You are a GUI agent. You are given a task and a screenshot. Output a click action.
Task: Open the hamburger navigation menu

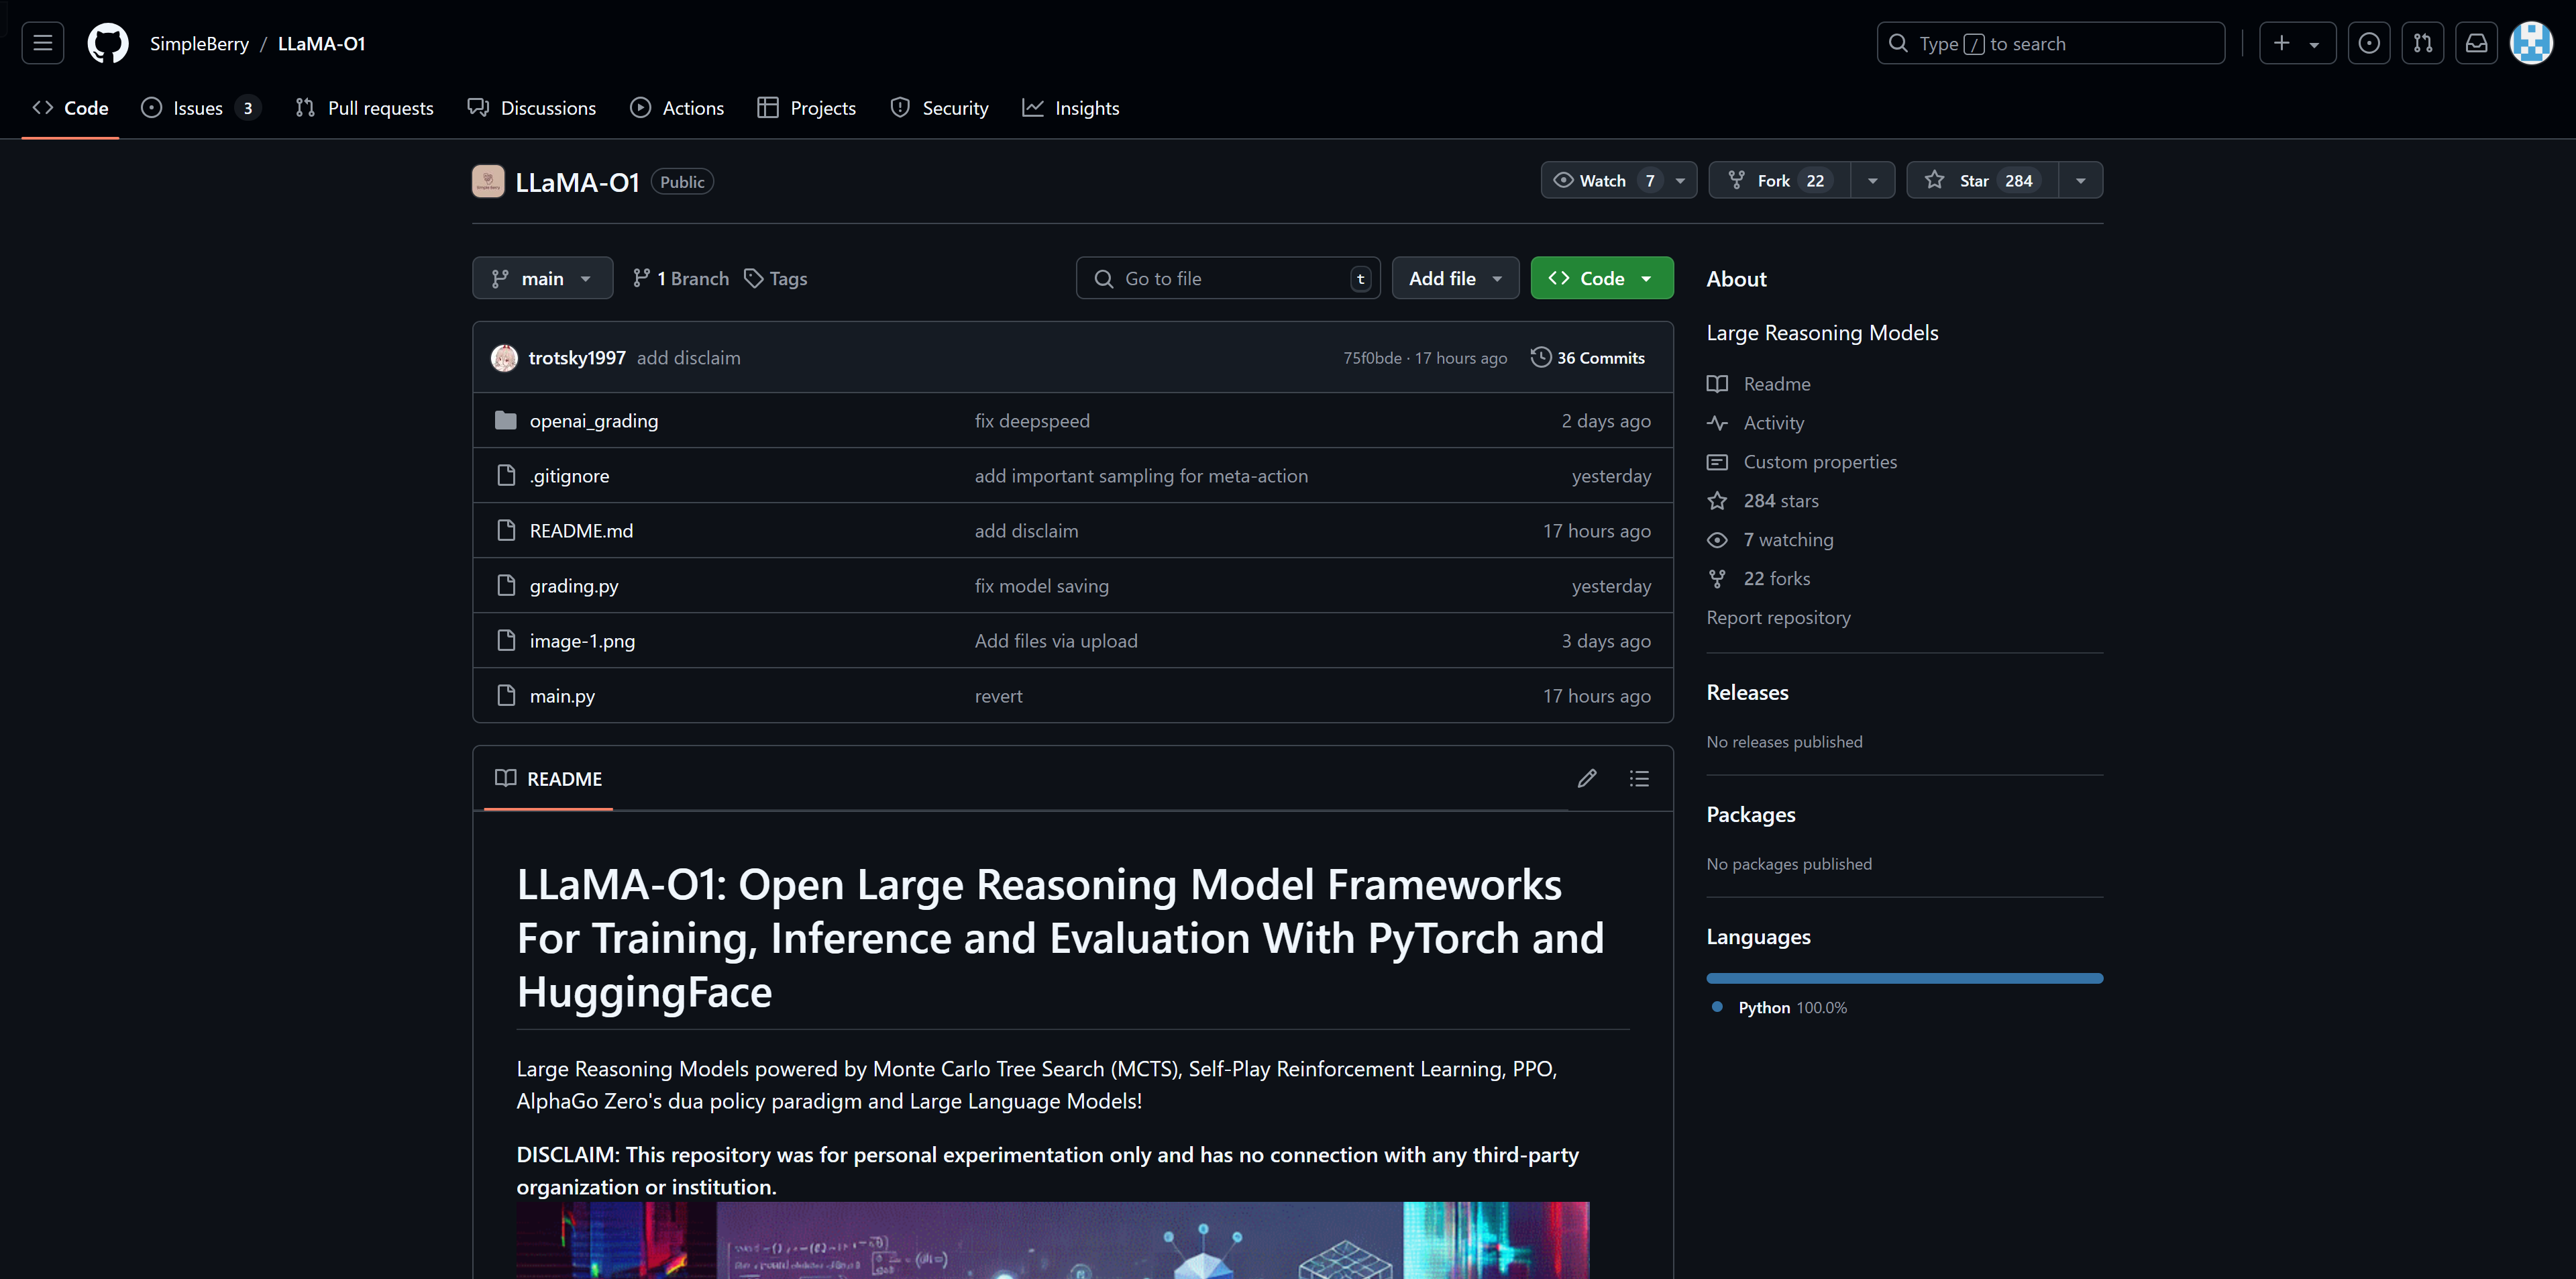(x=42, y=43)
